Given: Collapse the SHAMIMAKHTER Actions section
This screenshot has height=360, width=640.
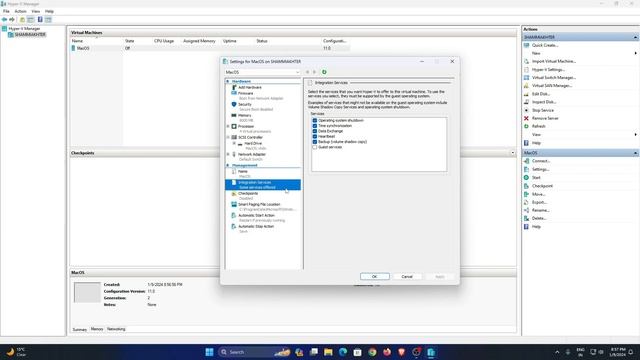Looking at the screenshot, I should pyautogui.click(x=636, y=38).
